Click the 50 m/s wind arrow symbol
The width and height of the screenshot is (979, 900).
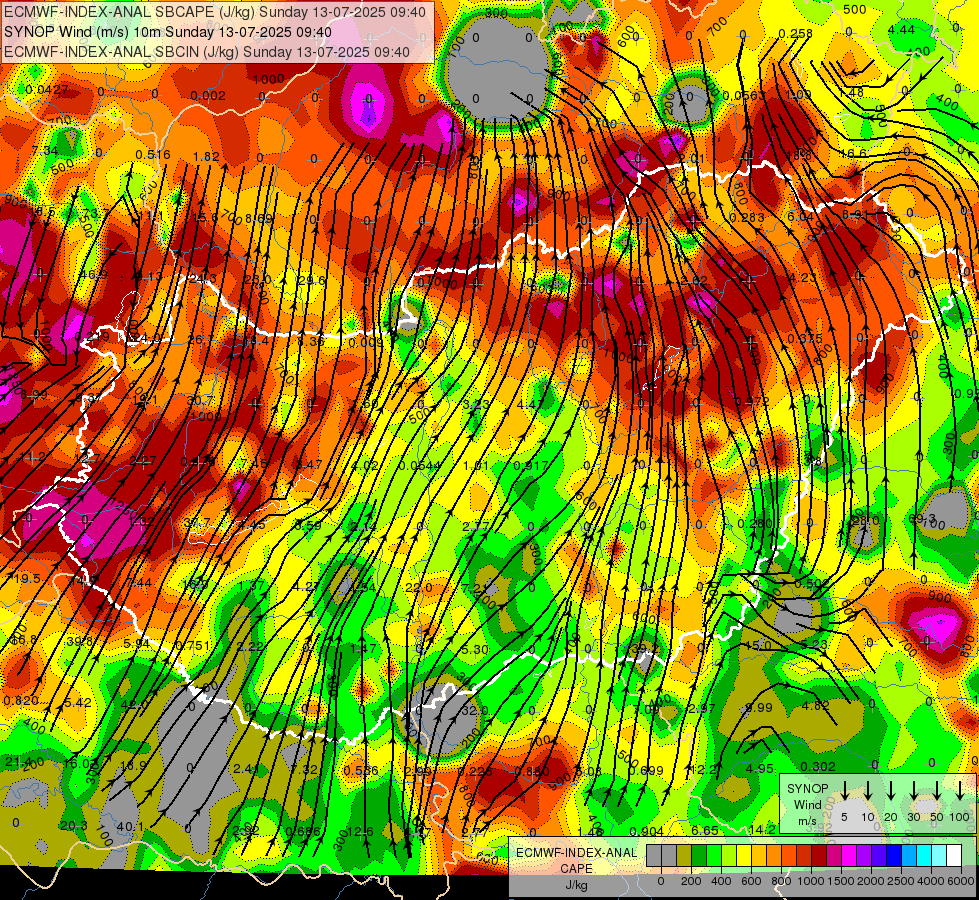pyautogui.click(x=937, y=790)
